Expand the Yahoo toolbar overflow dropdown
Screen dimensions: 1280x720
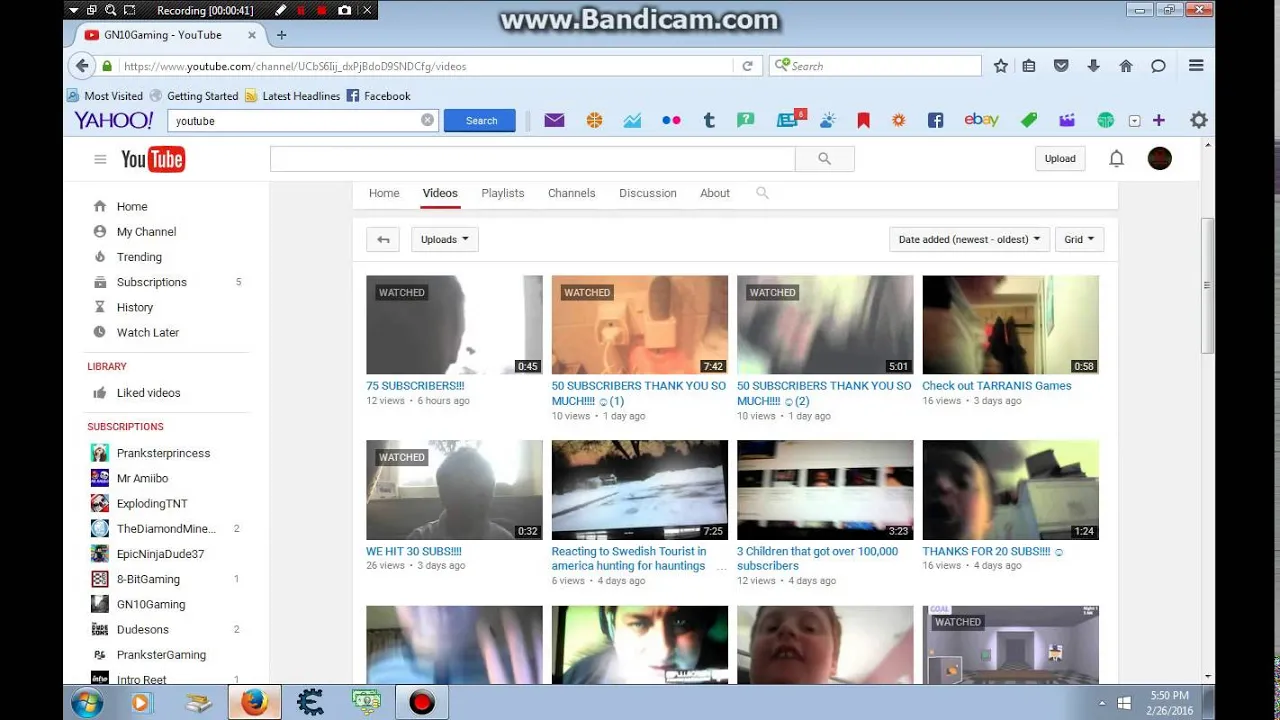[x=1134, y=121]
